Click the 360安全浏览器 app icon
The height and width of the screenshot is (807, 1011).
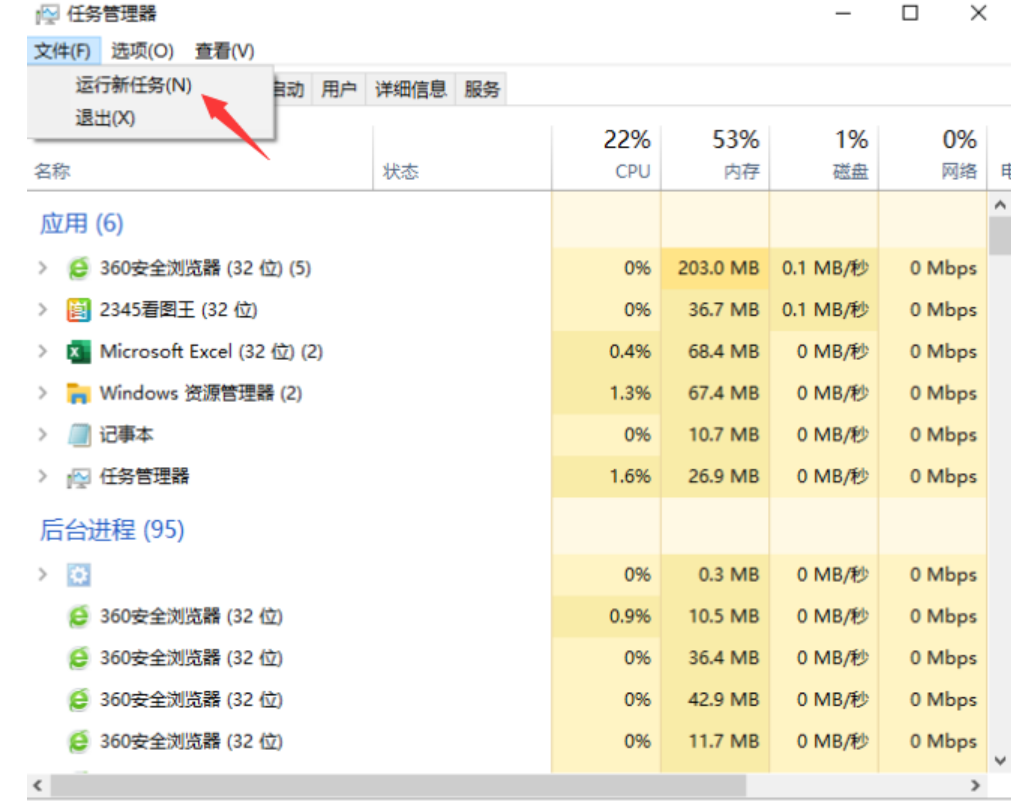point(78,268)
